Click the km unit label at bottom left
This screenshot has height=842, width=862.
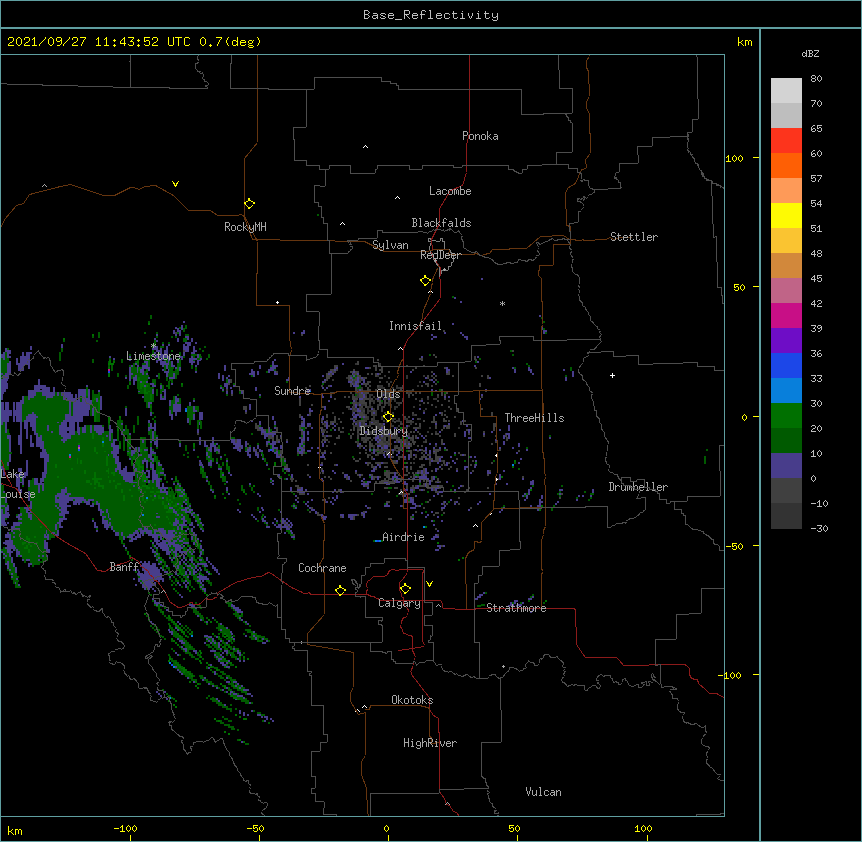click(15, 831)
